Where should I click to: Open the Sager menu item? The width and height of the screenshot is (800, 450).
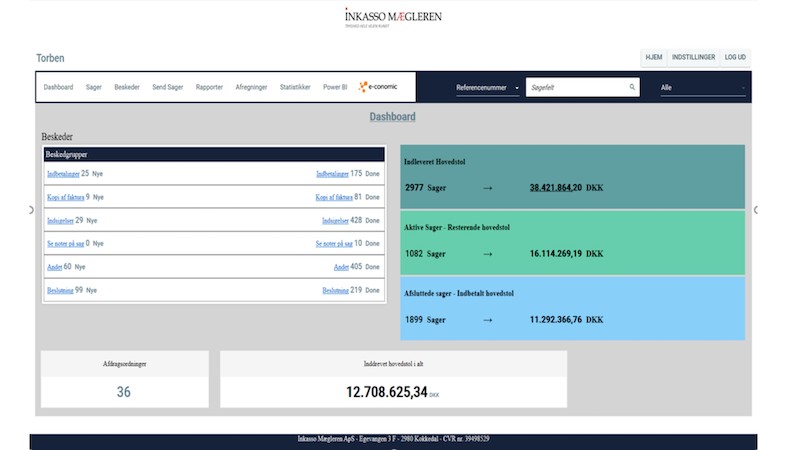pos(94,87)
